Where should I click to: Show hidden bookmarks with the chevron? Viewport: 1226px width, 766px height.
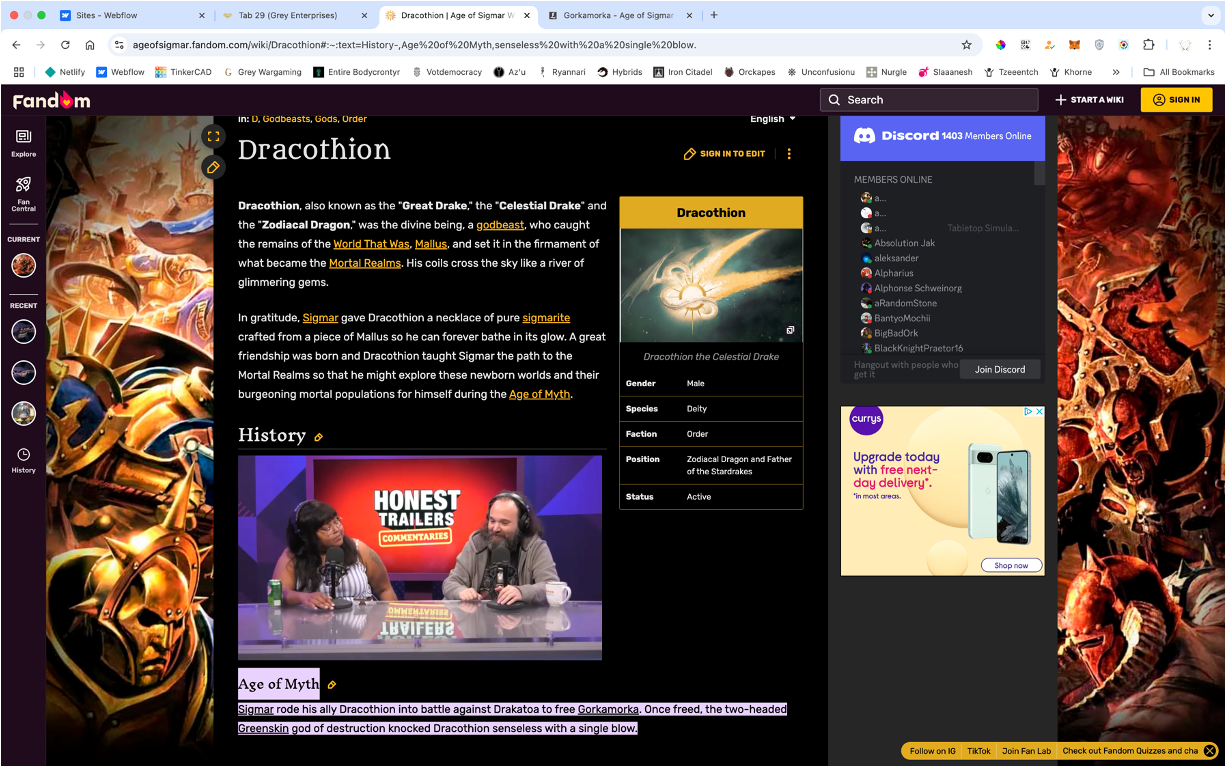(x=1116, y=72)
